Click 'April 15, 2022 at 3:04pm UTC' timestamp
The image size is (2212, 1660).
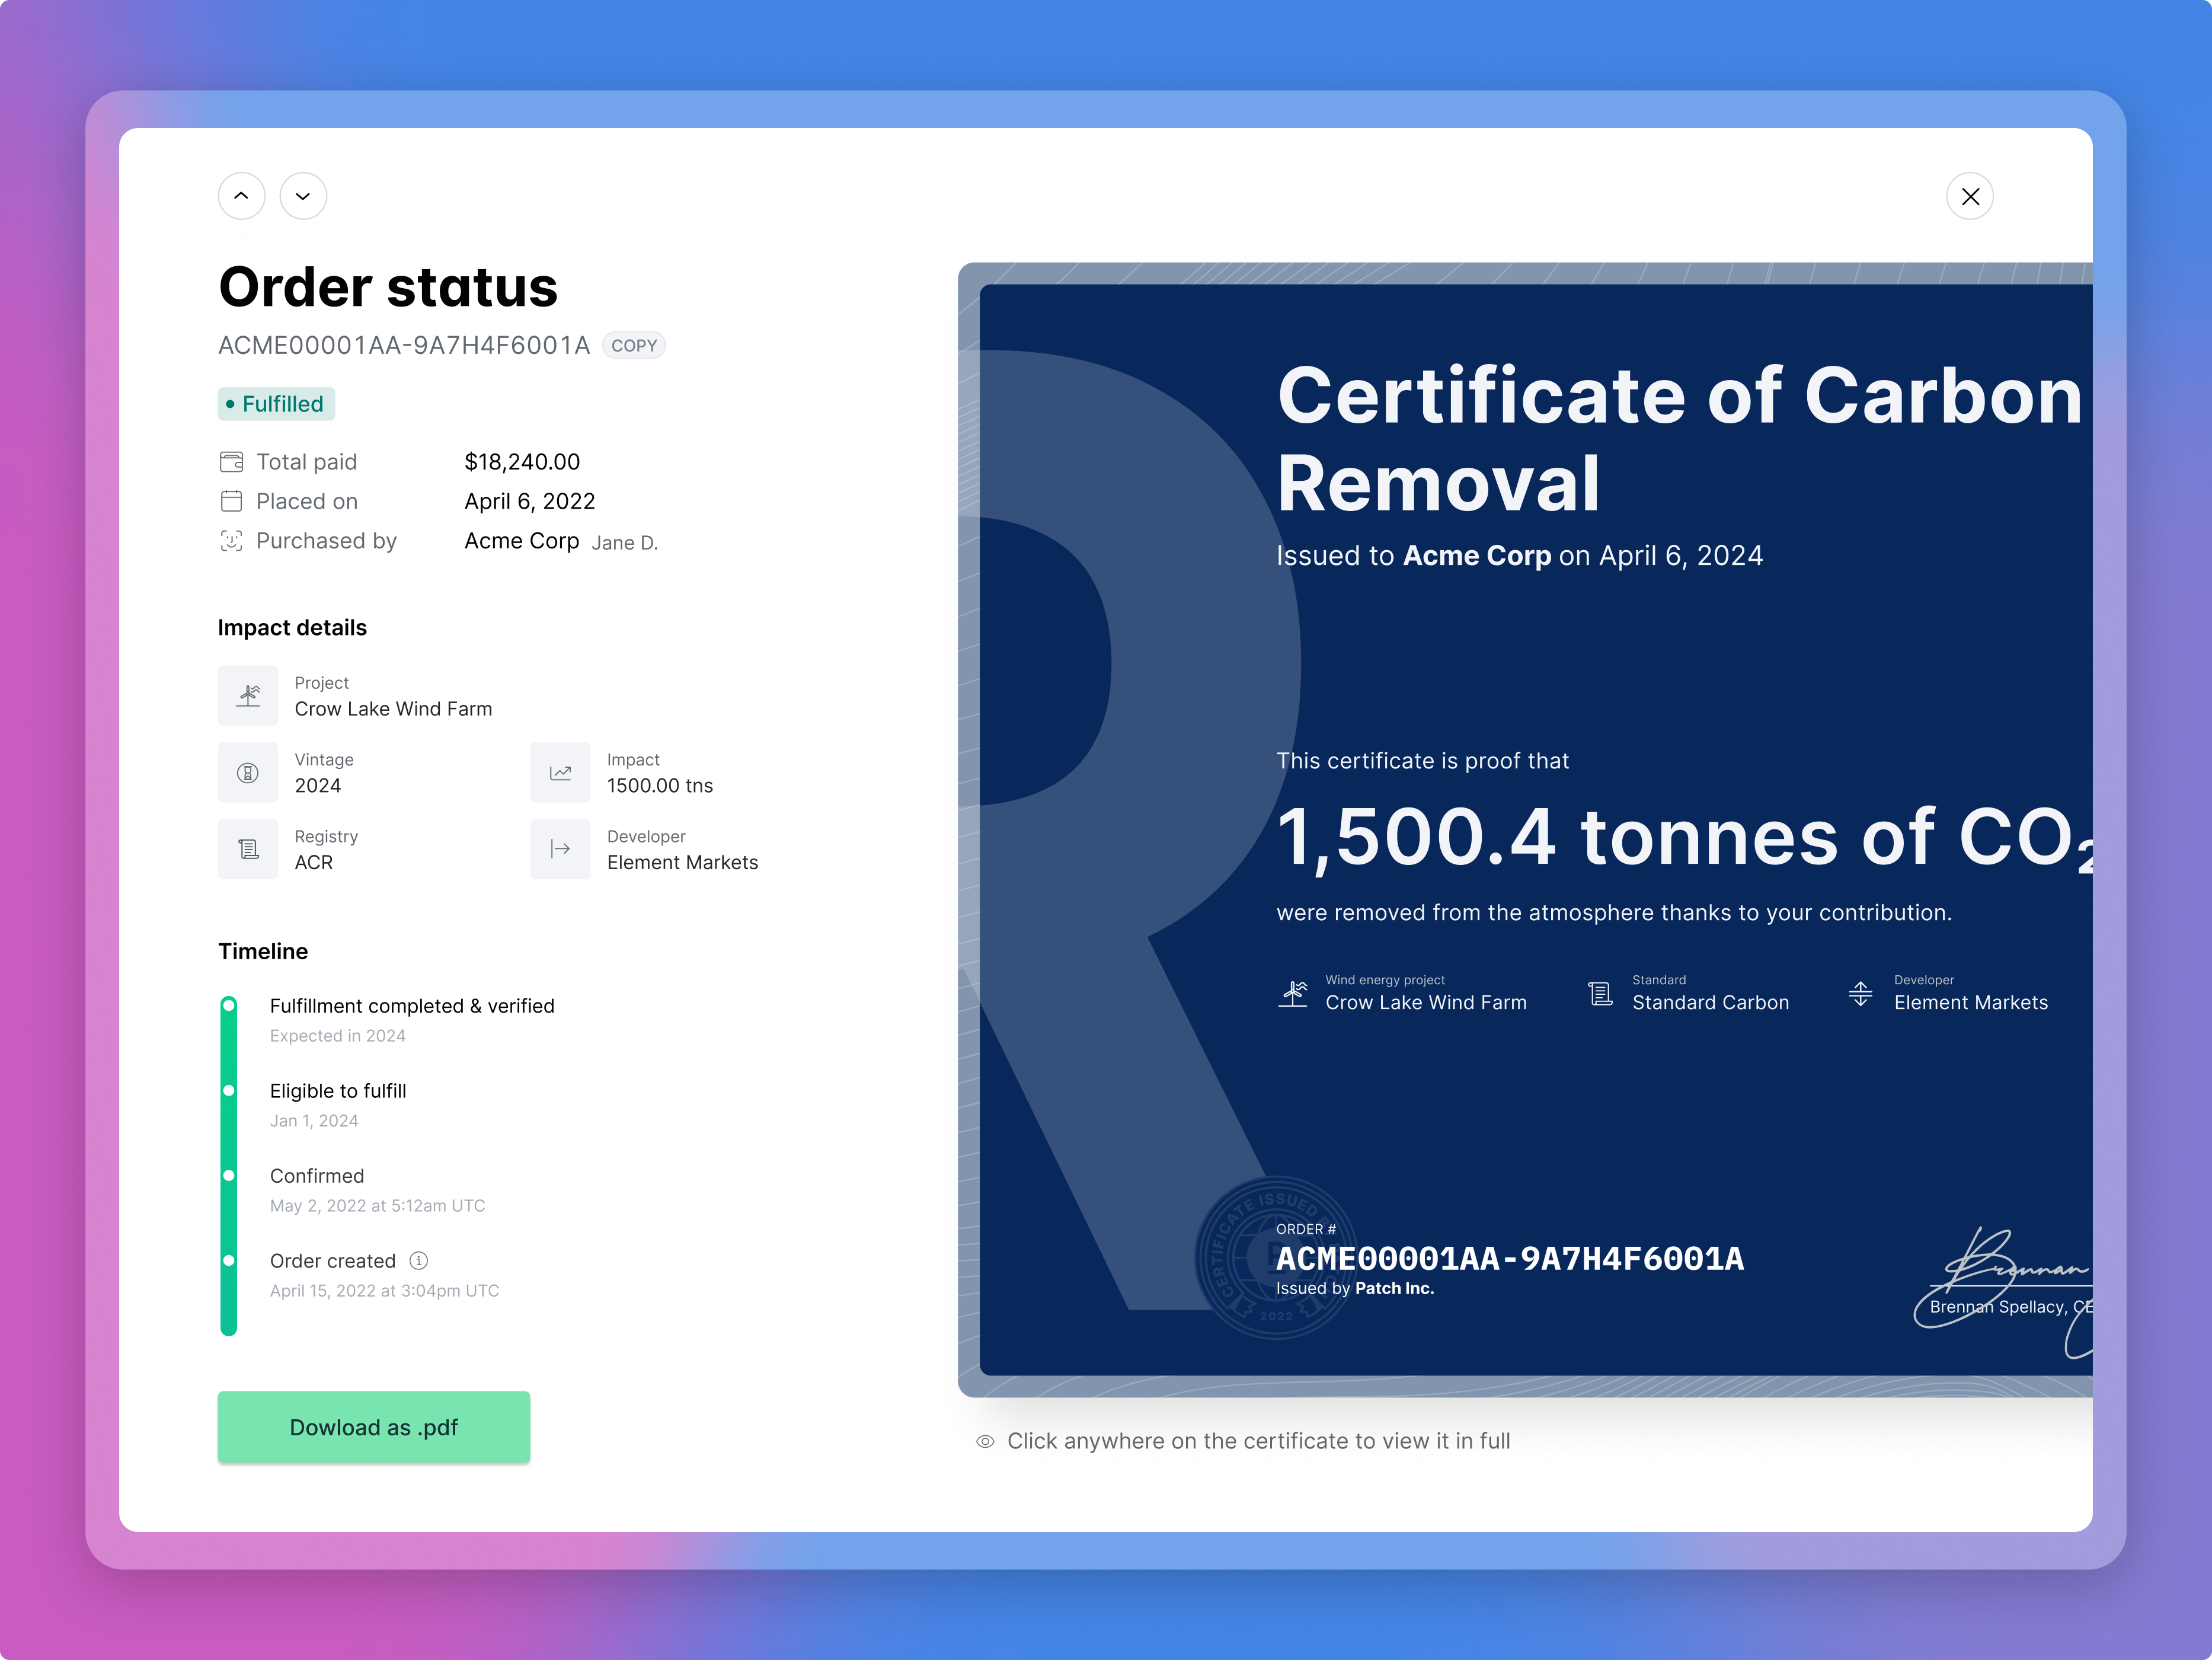[x=384, y=1291]
